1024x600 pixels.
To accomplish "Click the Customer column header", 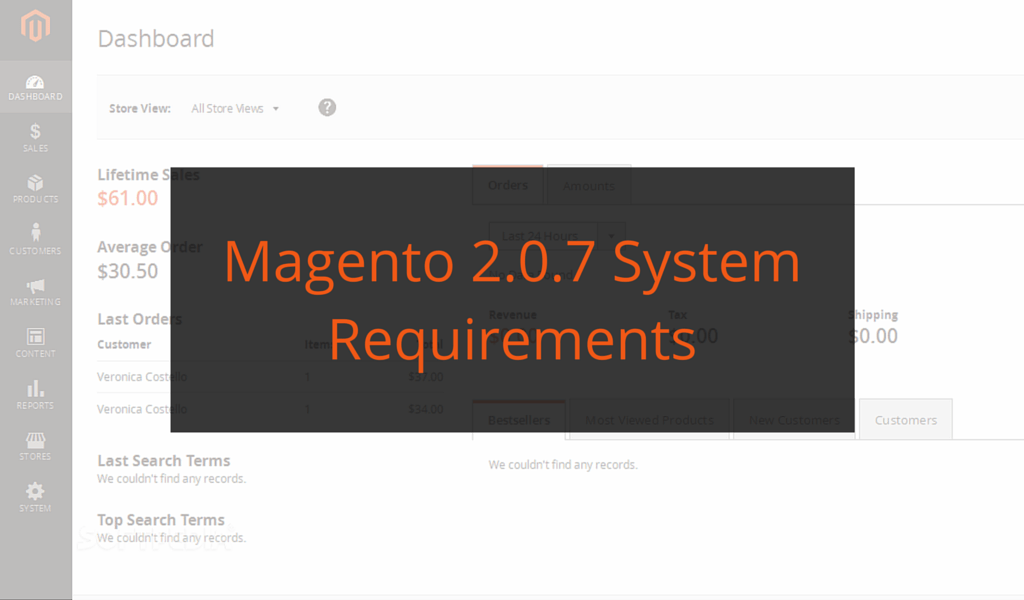I will pyautogui.click(x=124, y=344).
